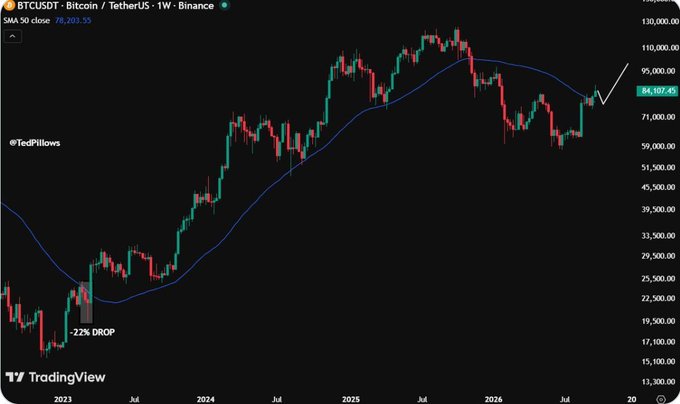680x404 pixels.
Task: Click the 20 label on the time axis
Action: [632, 399]
